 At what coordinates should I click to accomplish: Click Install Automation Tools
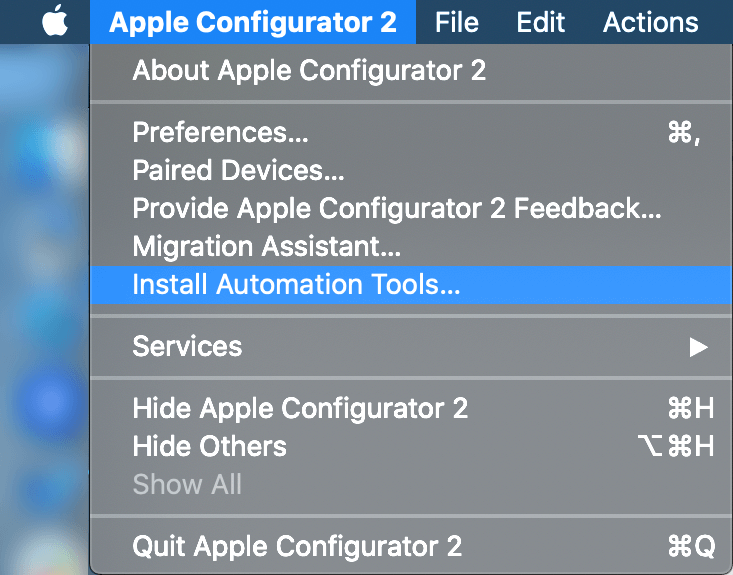tap(296, 285)
